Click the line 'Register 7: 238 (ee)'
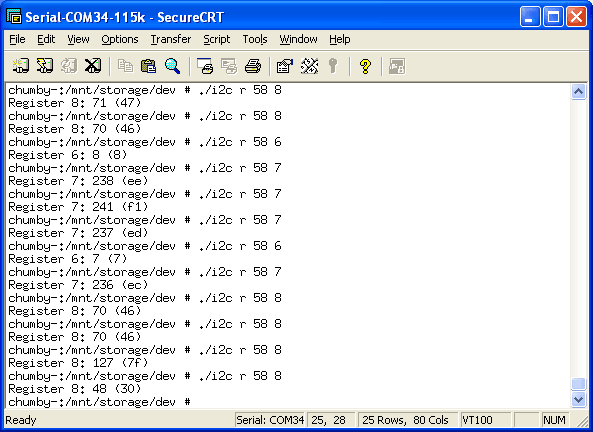 point(78,181)
